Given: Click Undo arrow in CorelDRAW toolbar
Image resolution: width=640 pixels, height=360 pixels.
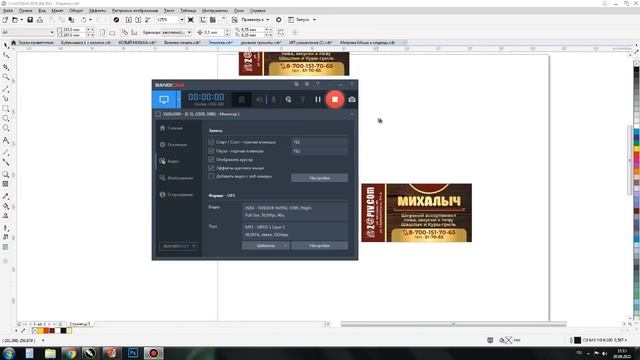Looking at the screenshot, I should (x=83, y=20).
